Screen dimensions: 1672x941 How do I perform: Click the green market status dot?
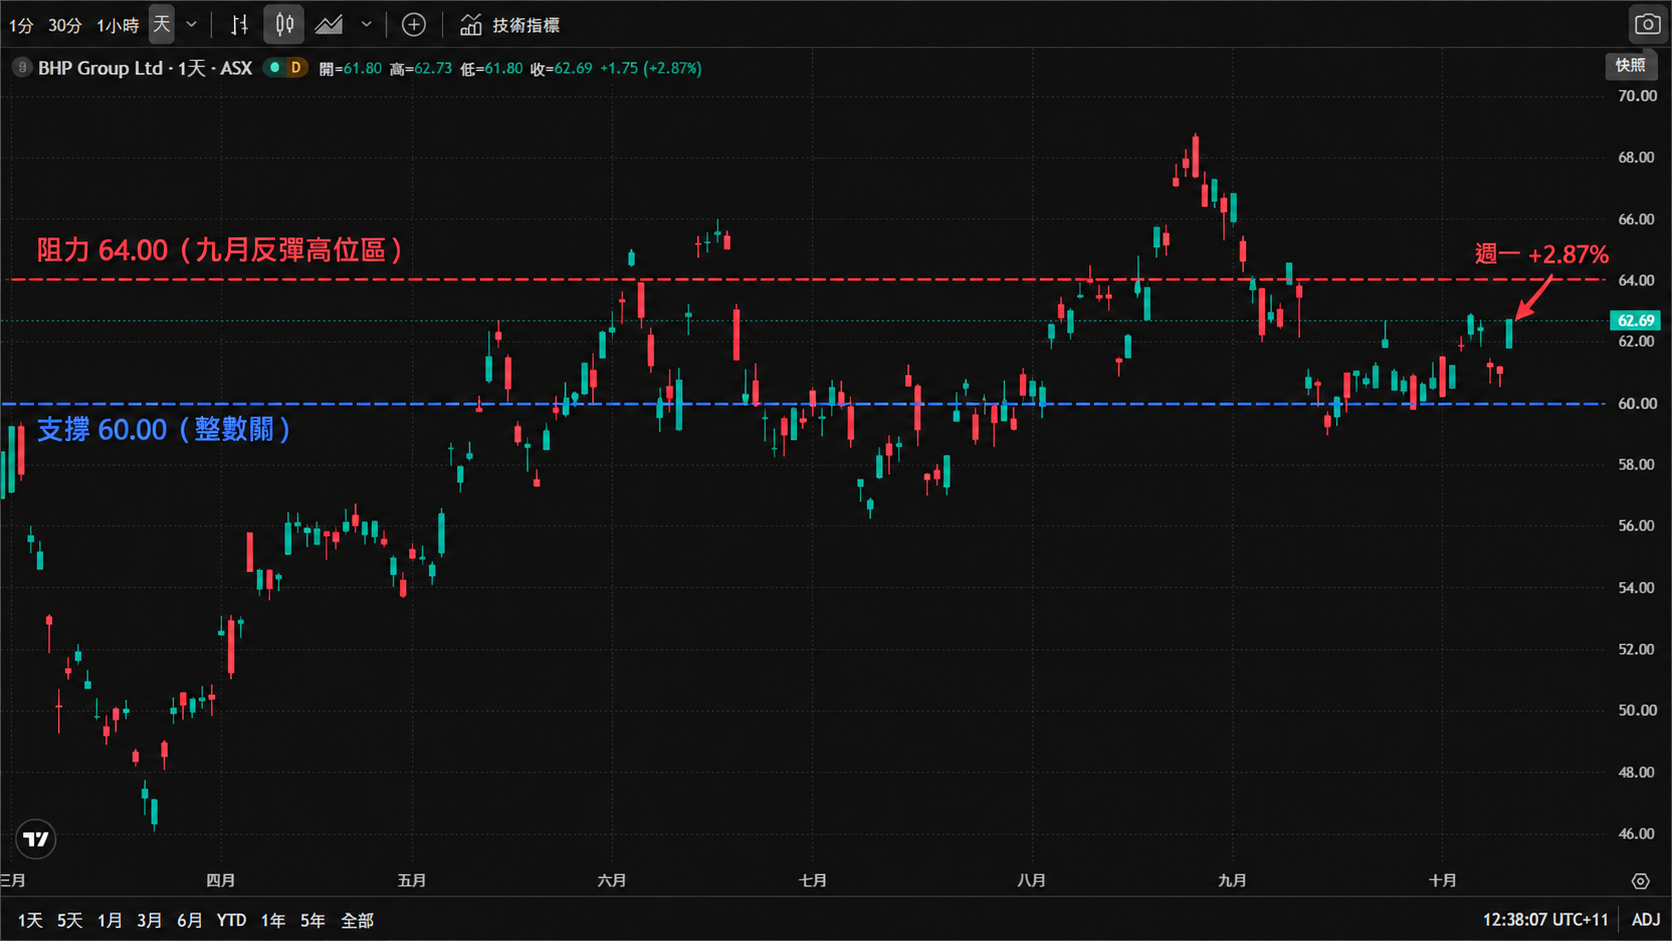pyautogui.click(x=274, y=68)
